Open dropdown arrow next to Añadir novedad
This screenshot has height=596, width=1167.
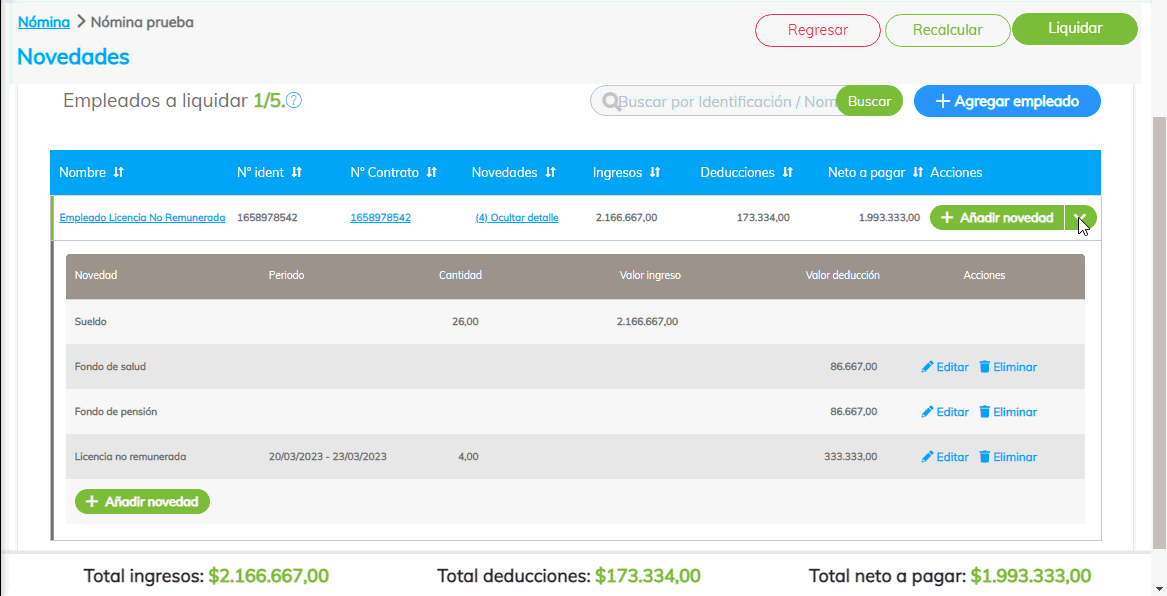coord(1080,218)
